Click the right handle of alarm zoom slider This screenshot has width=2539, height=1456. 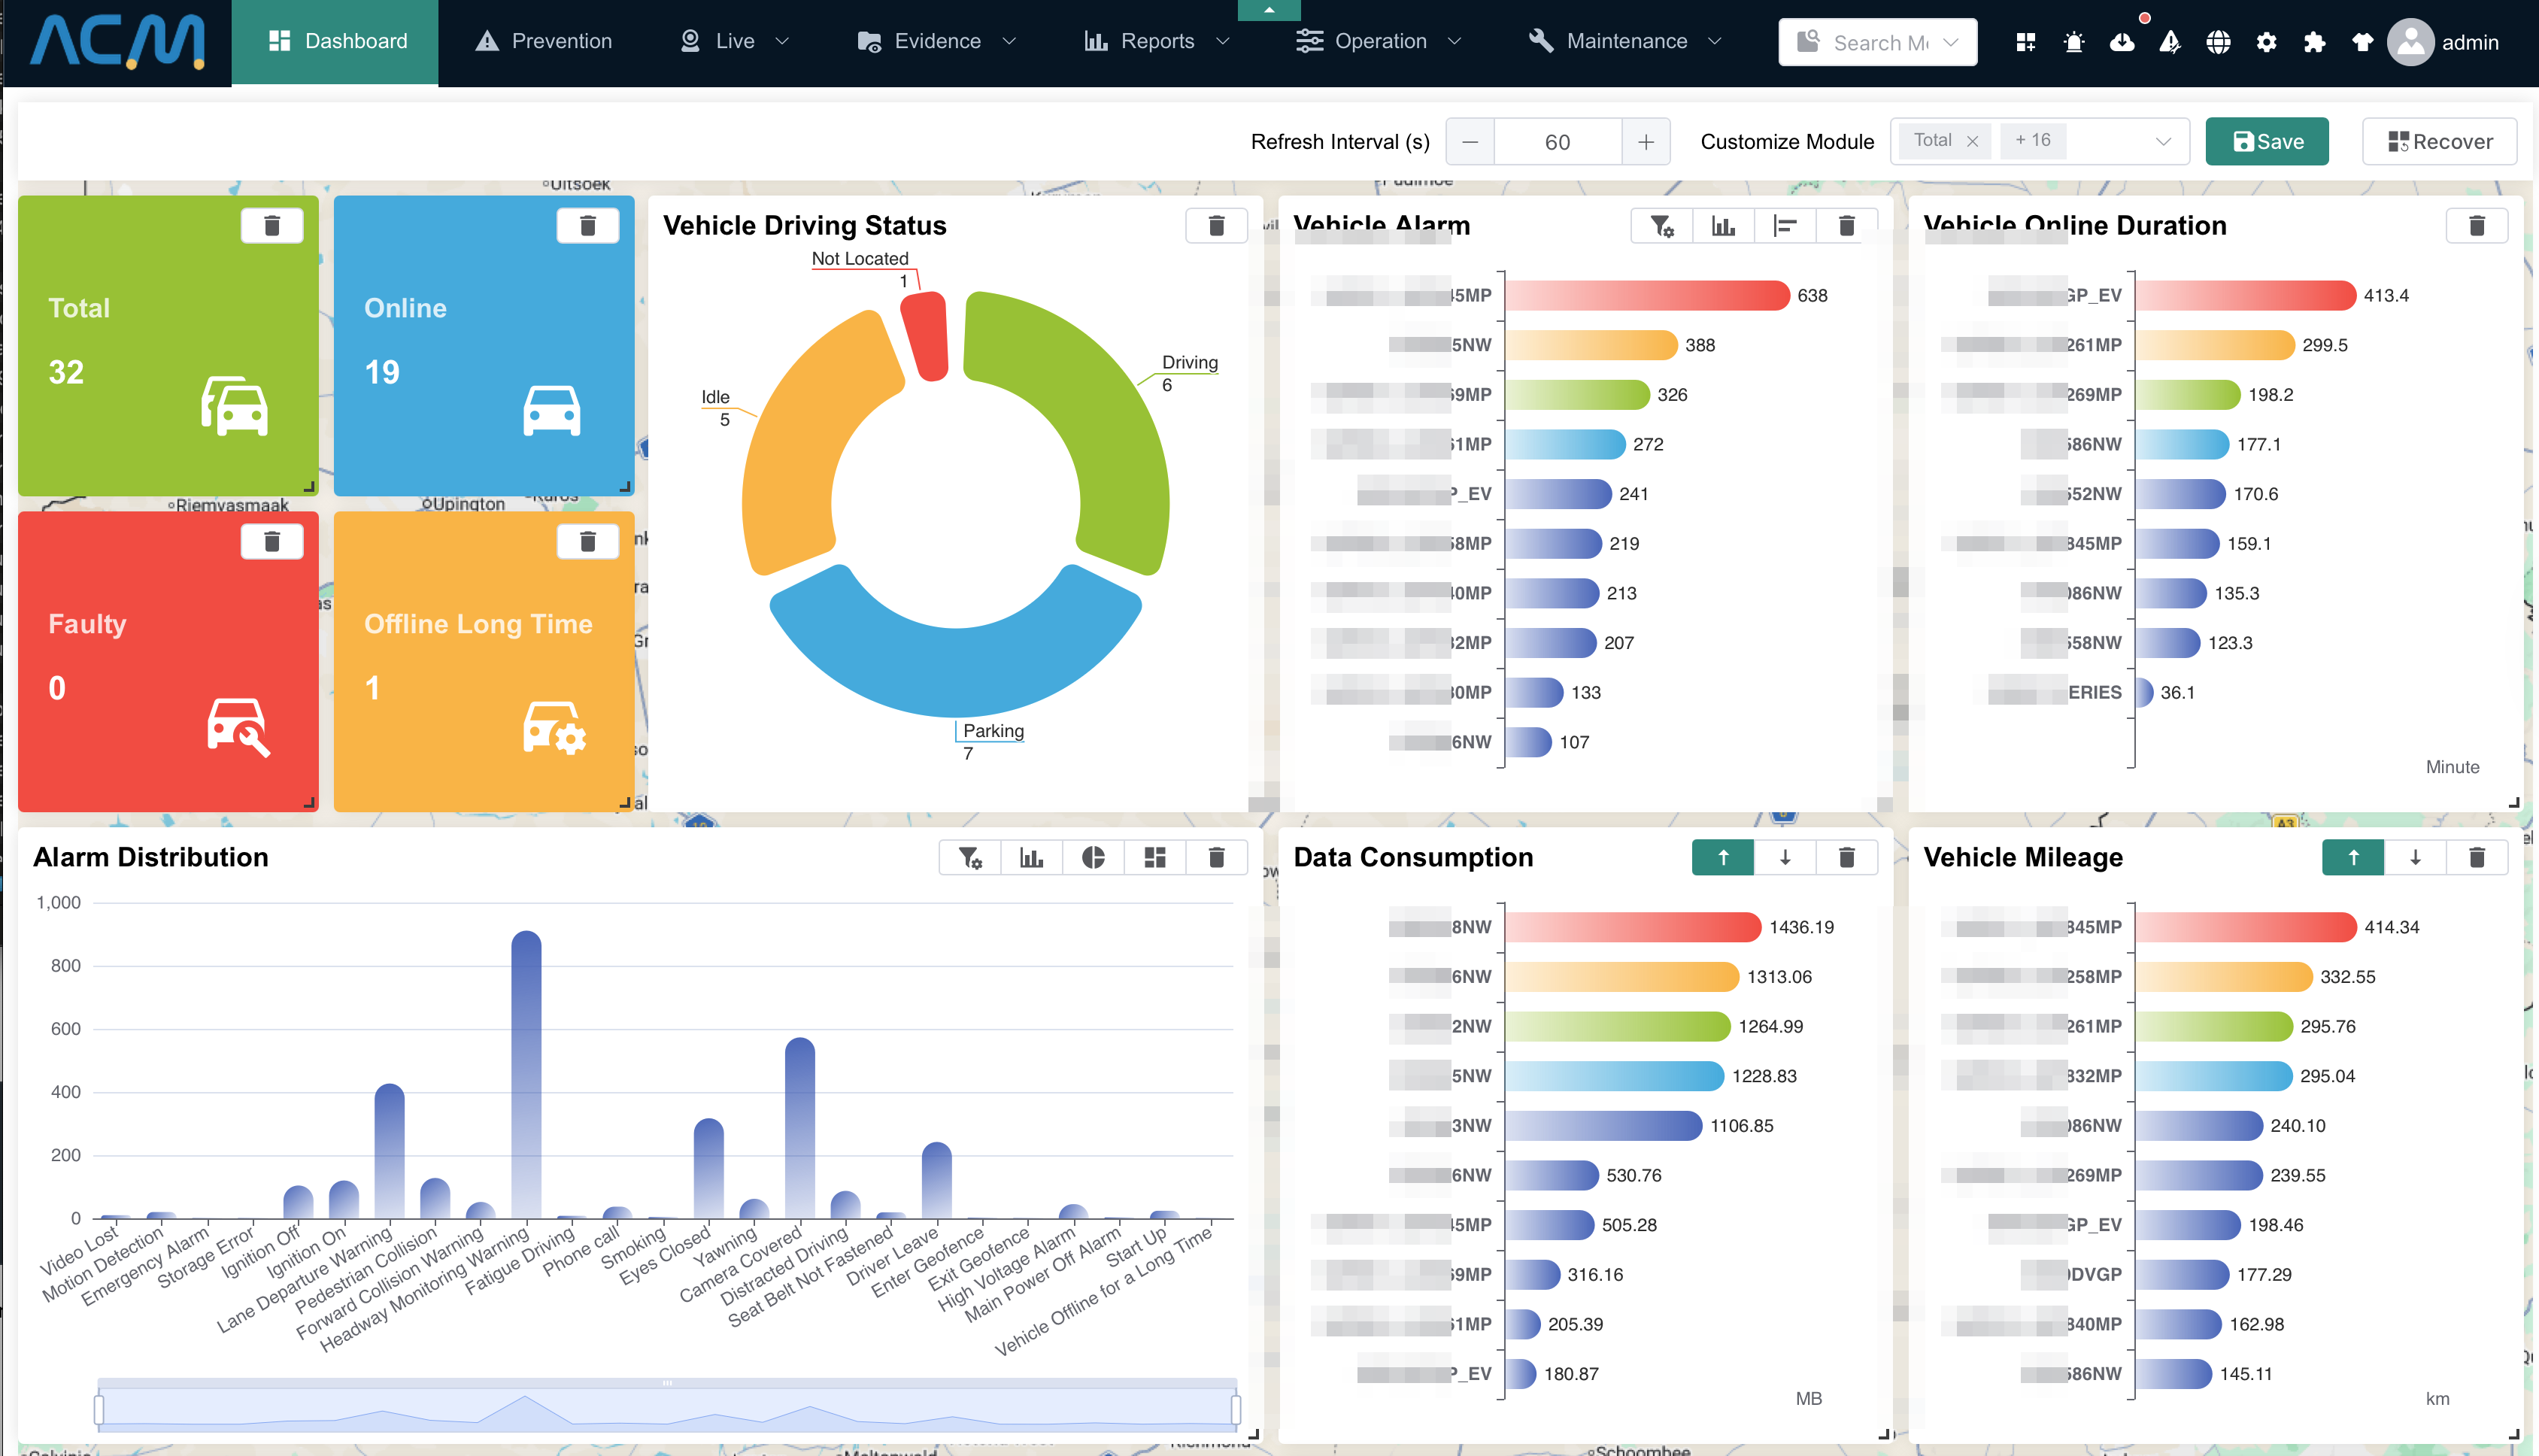1236,1410
